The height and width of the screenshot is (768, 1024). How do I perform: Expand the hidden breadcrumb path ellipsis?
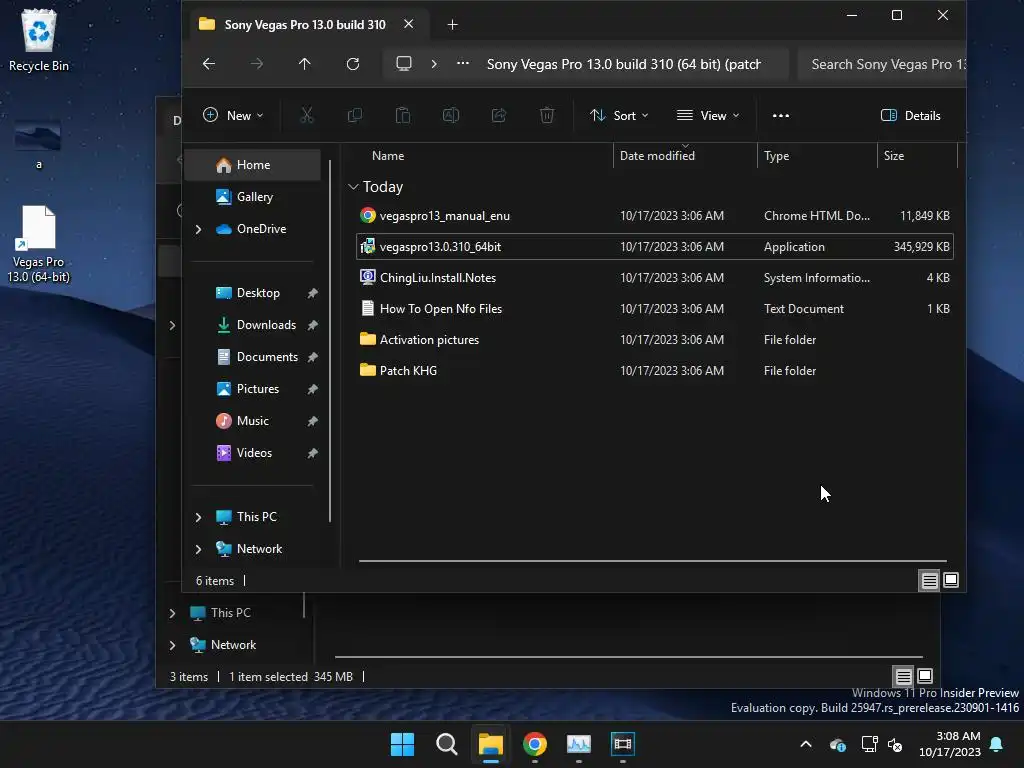point(462,63)
